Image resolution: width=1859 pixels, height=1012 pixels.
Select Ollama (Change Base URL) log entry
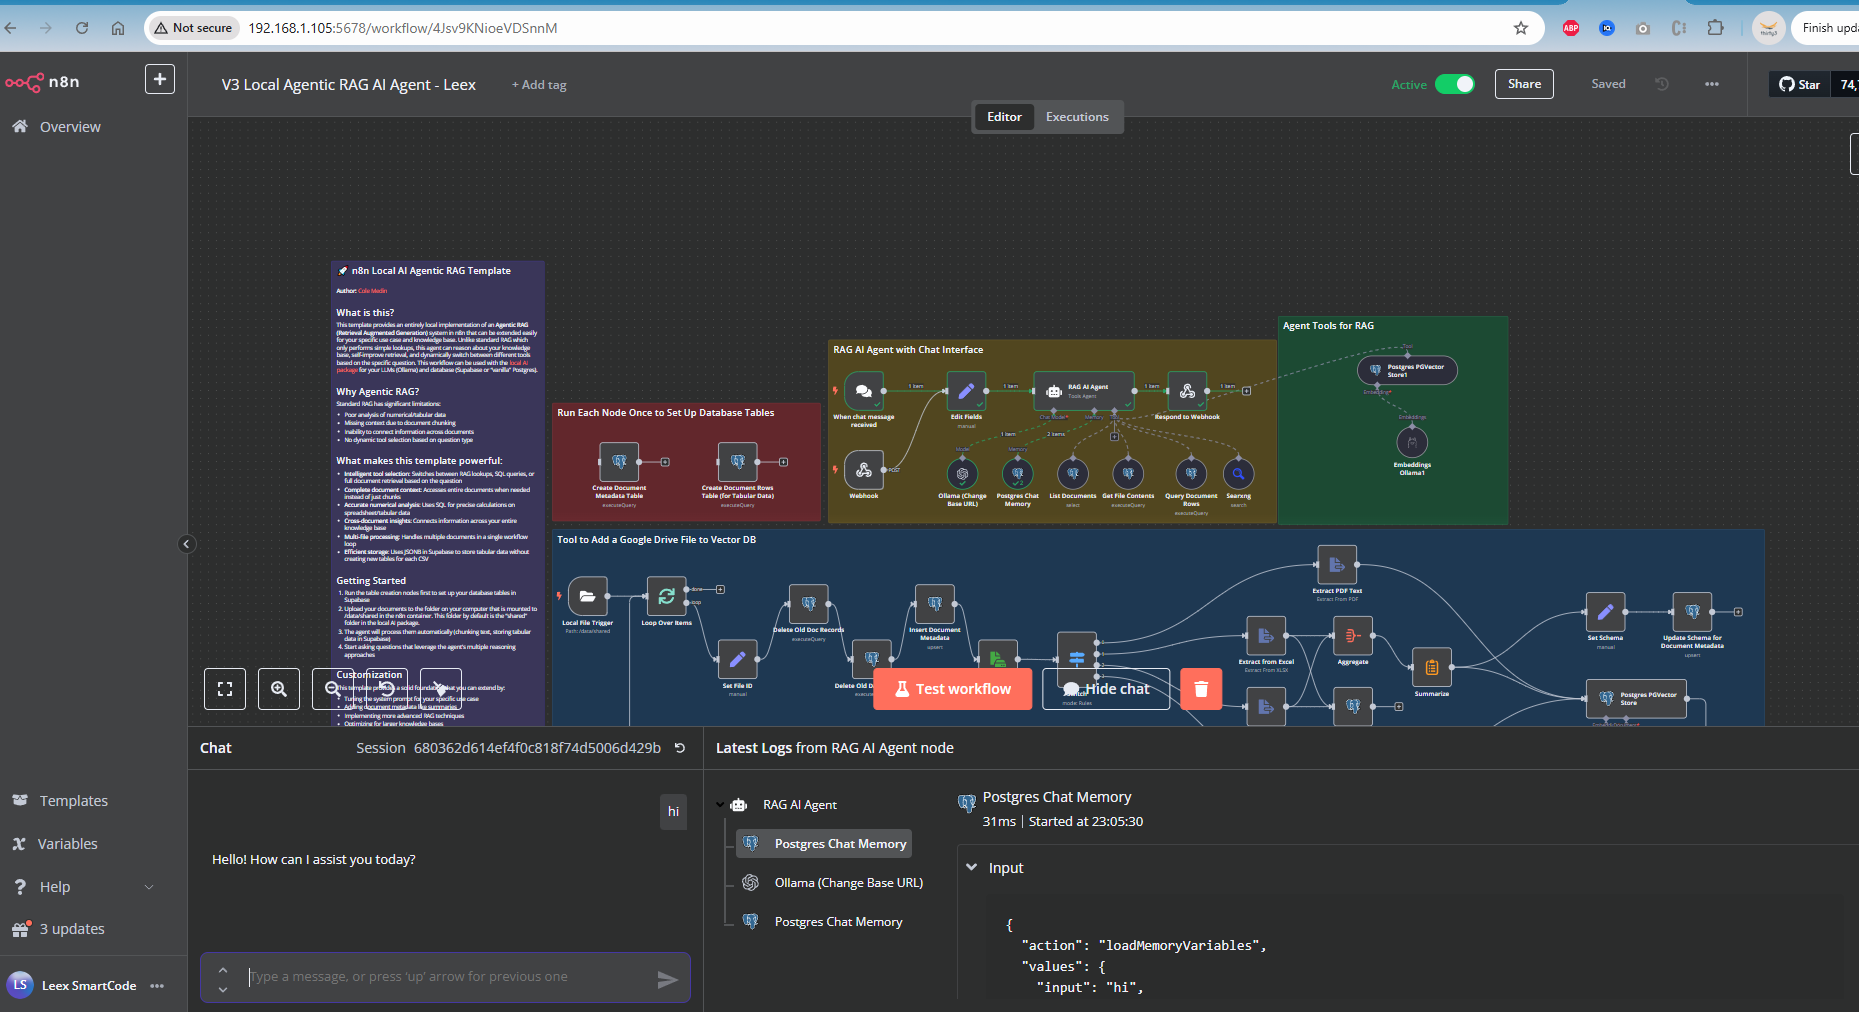tap(848, 883)
